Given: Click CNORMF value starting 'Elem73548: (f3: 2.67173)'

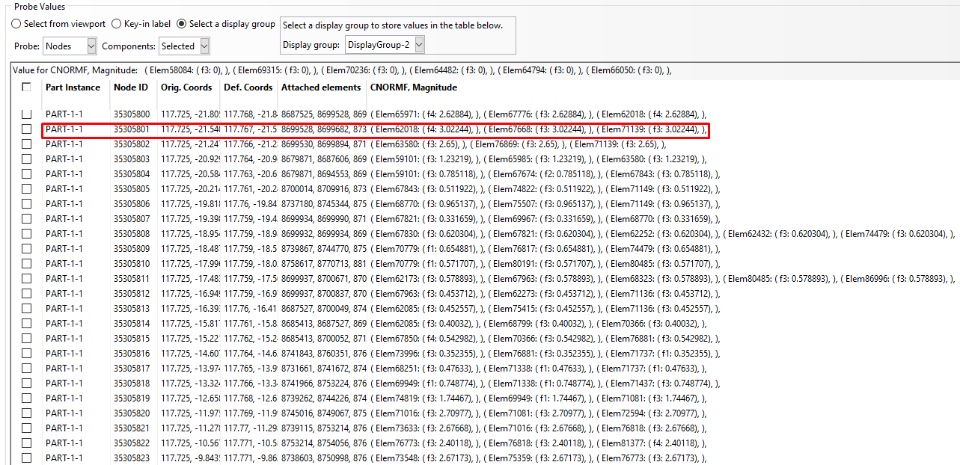Looking at the screenshot, I should 539,458.
